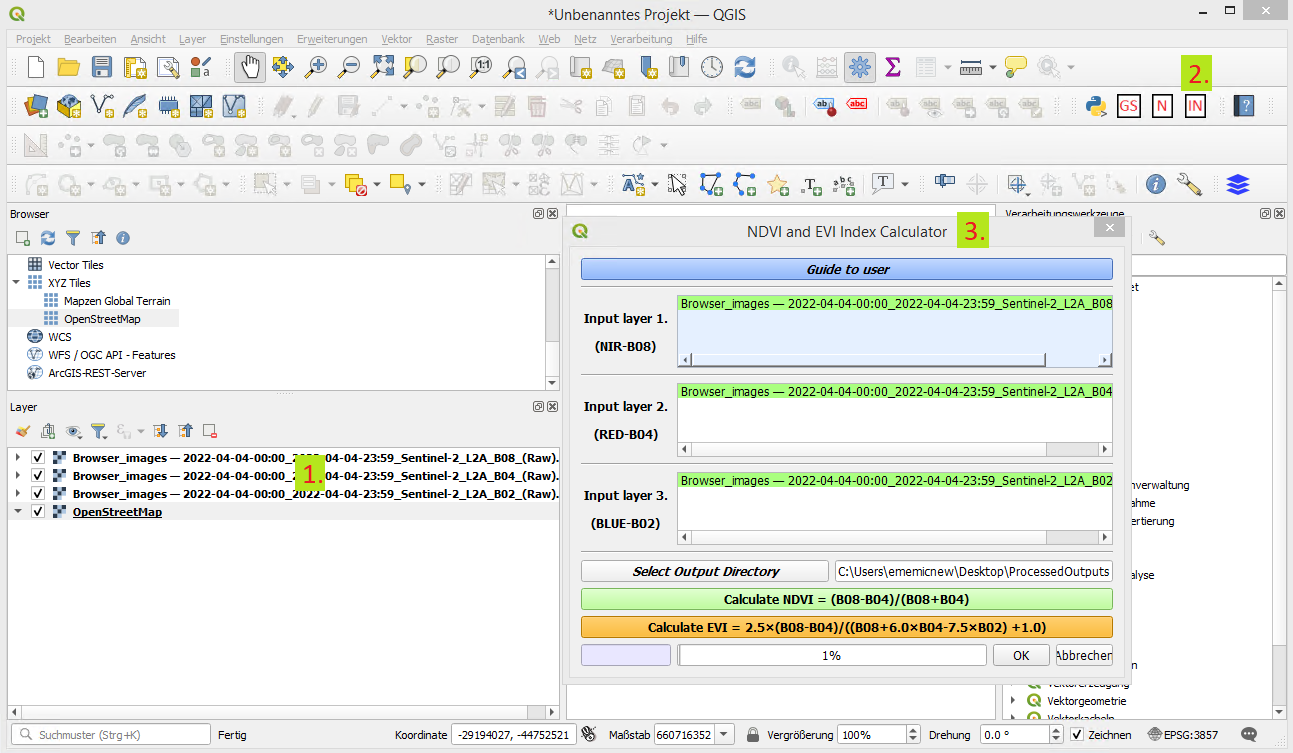Toggle the Zeichnen render checkbox

click(x=1076, y=734)
